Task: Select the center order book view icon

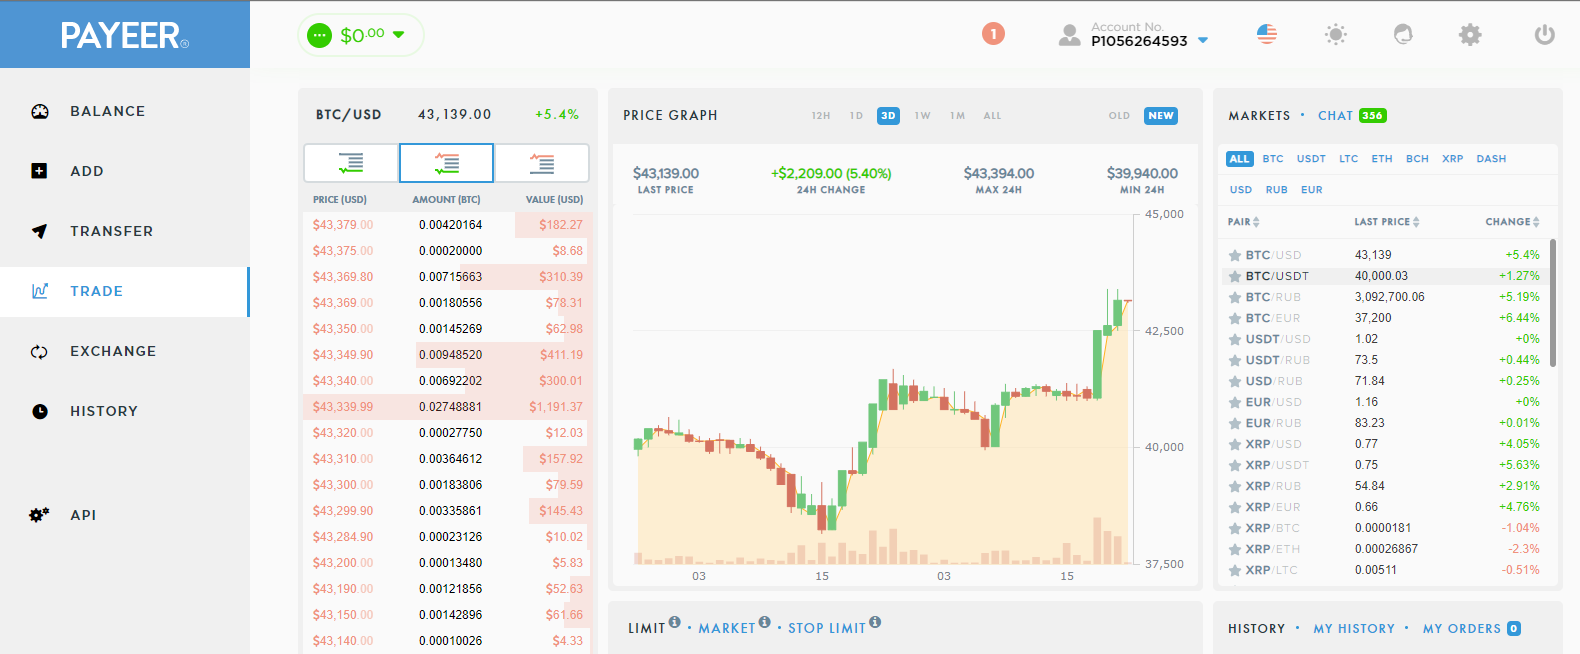Action: click(x=446, y=163)
